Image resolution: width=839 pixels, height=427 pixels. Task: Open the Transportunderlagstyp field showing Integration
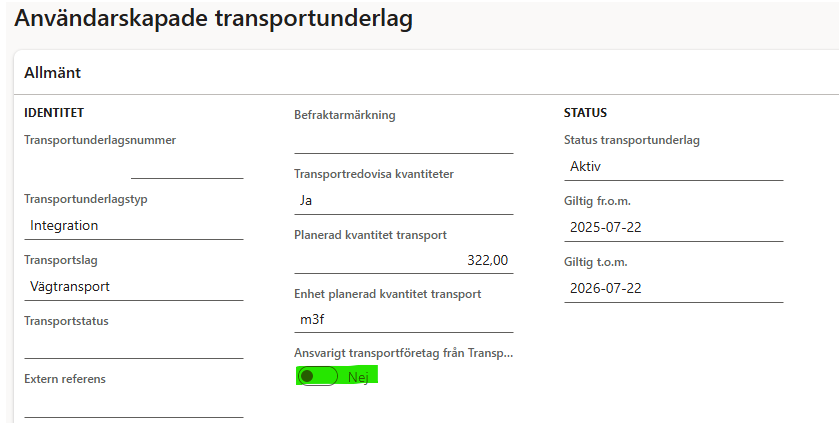pyautogui.click(x=133, y=226)
